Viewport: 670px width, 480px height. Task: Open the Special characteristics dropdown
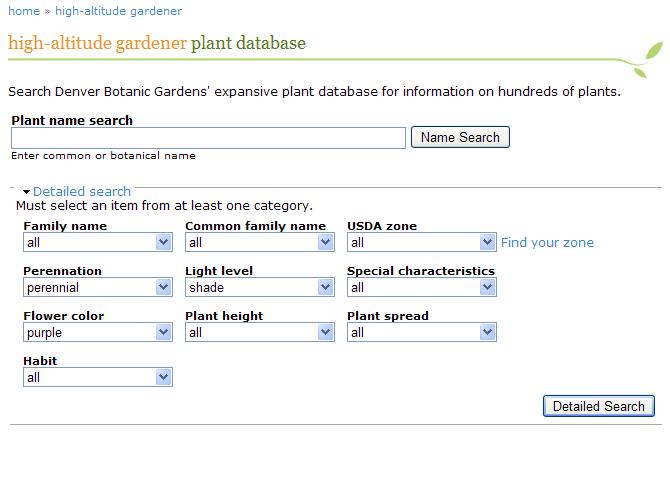pyautogui.click(x=422, y=287)
